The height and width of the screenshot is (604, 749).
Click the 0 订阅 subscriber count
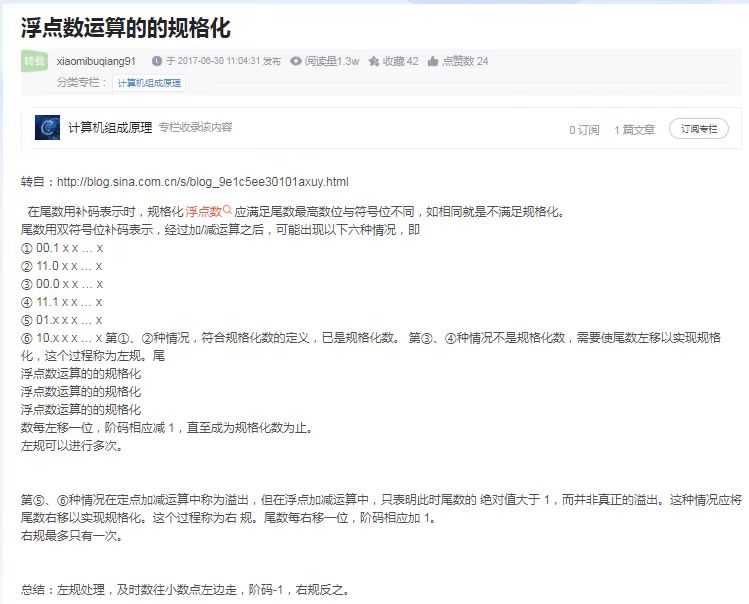584,129
